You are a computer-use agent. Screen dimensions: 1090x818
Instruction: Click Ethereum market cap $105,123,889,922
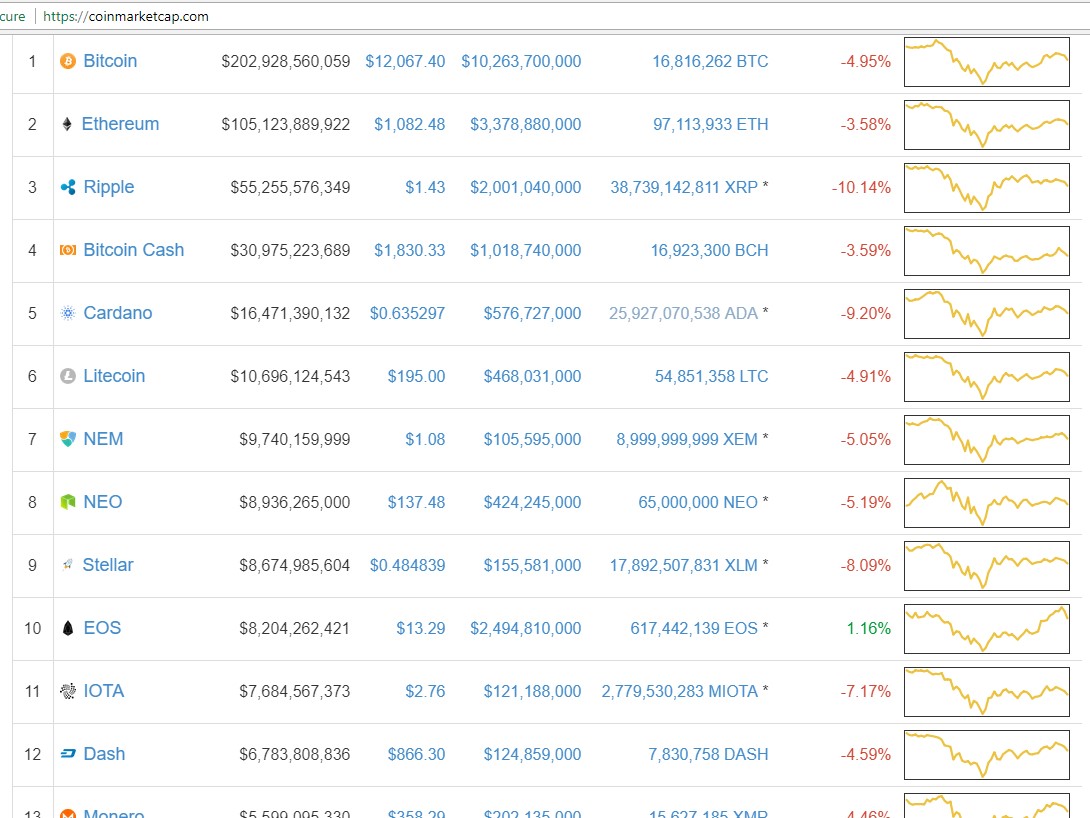coord(286,125)
